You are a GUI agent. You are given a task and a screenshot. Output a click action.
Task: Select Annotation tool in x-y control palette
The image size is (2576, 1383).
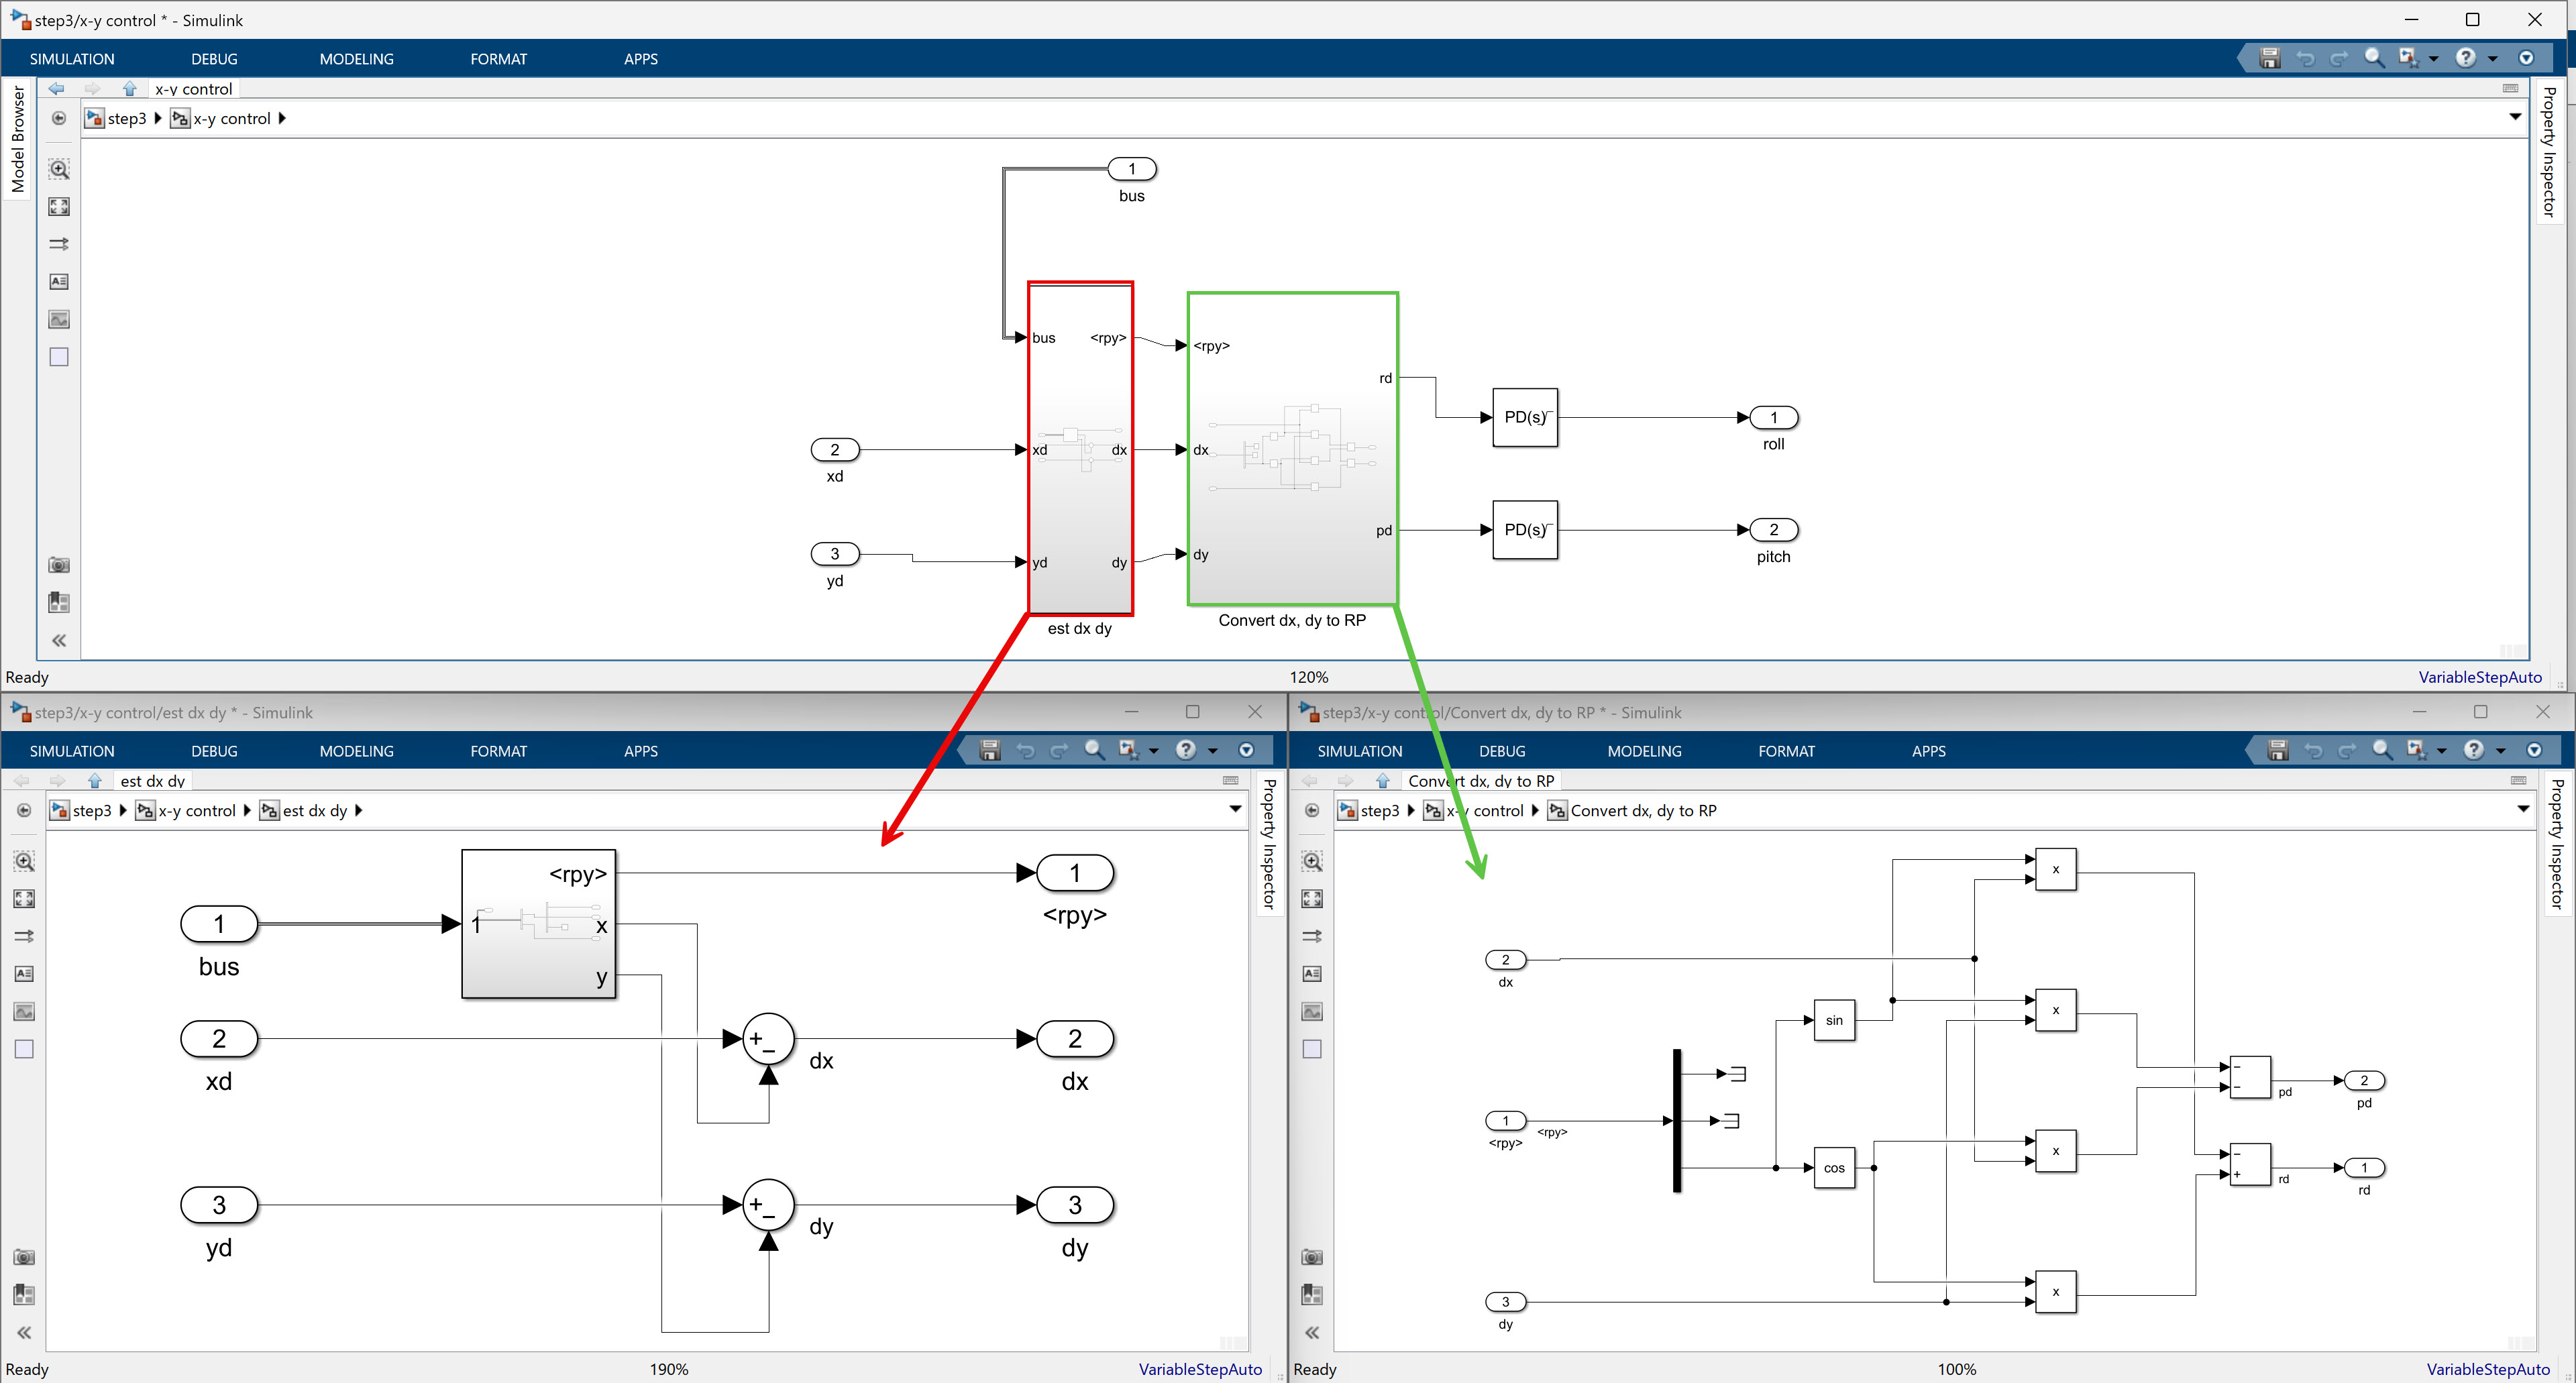(59, 282)
